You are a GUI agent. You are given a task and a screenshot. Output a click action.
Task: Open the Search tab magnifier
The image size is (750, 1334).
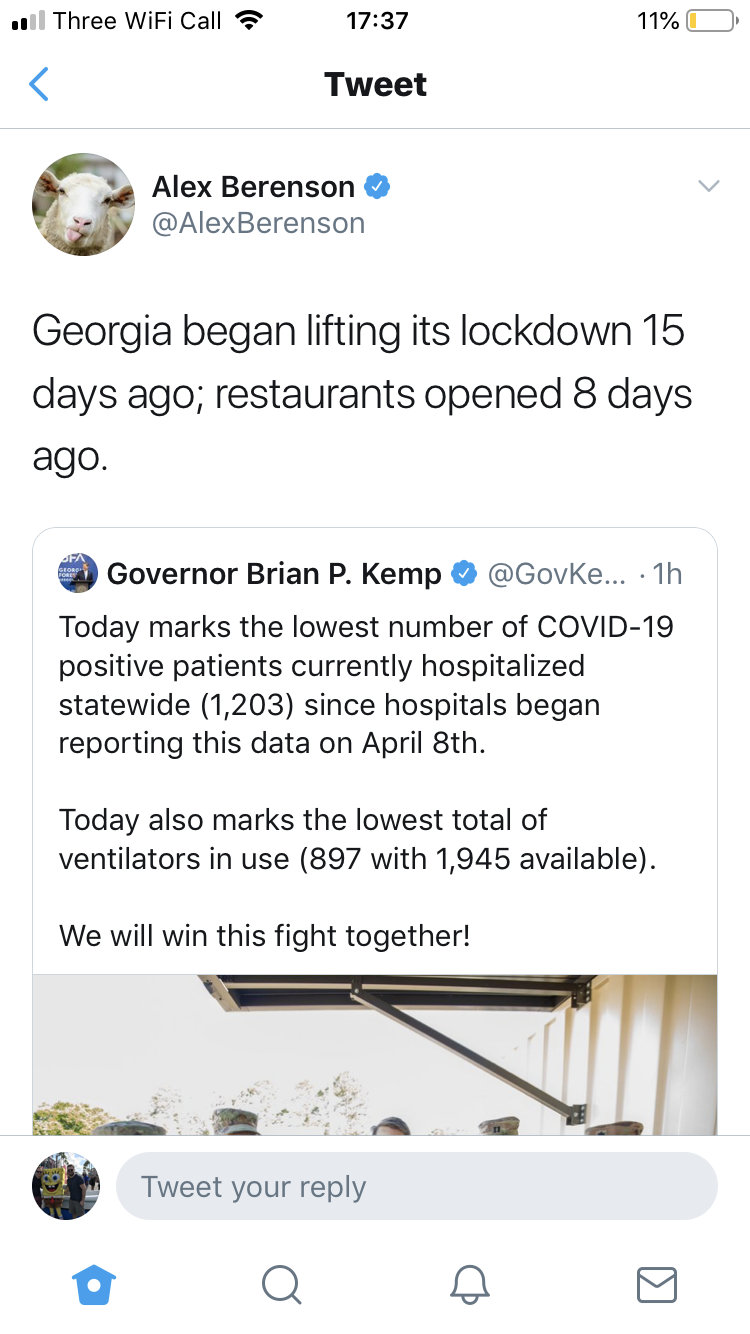click(x=281, y=1284)
